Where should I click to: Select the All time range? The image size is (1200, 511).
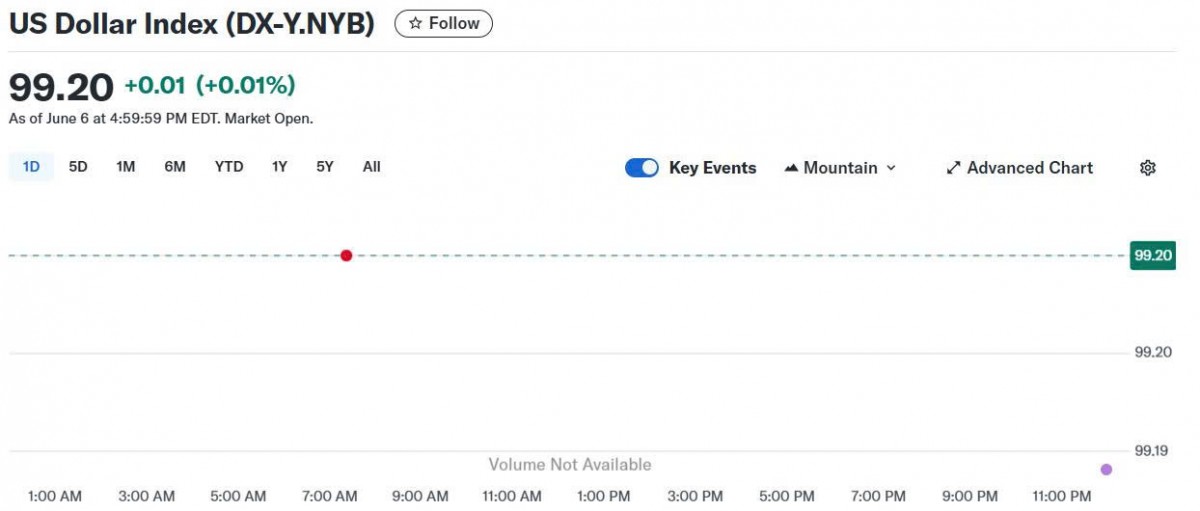coord(371,167)
